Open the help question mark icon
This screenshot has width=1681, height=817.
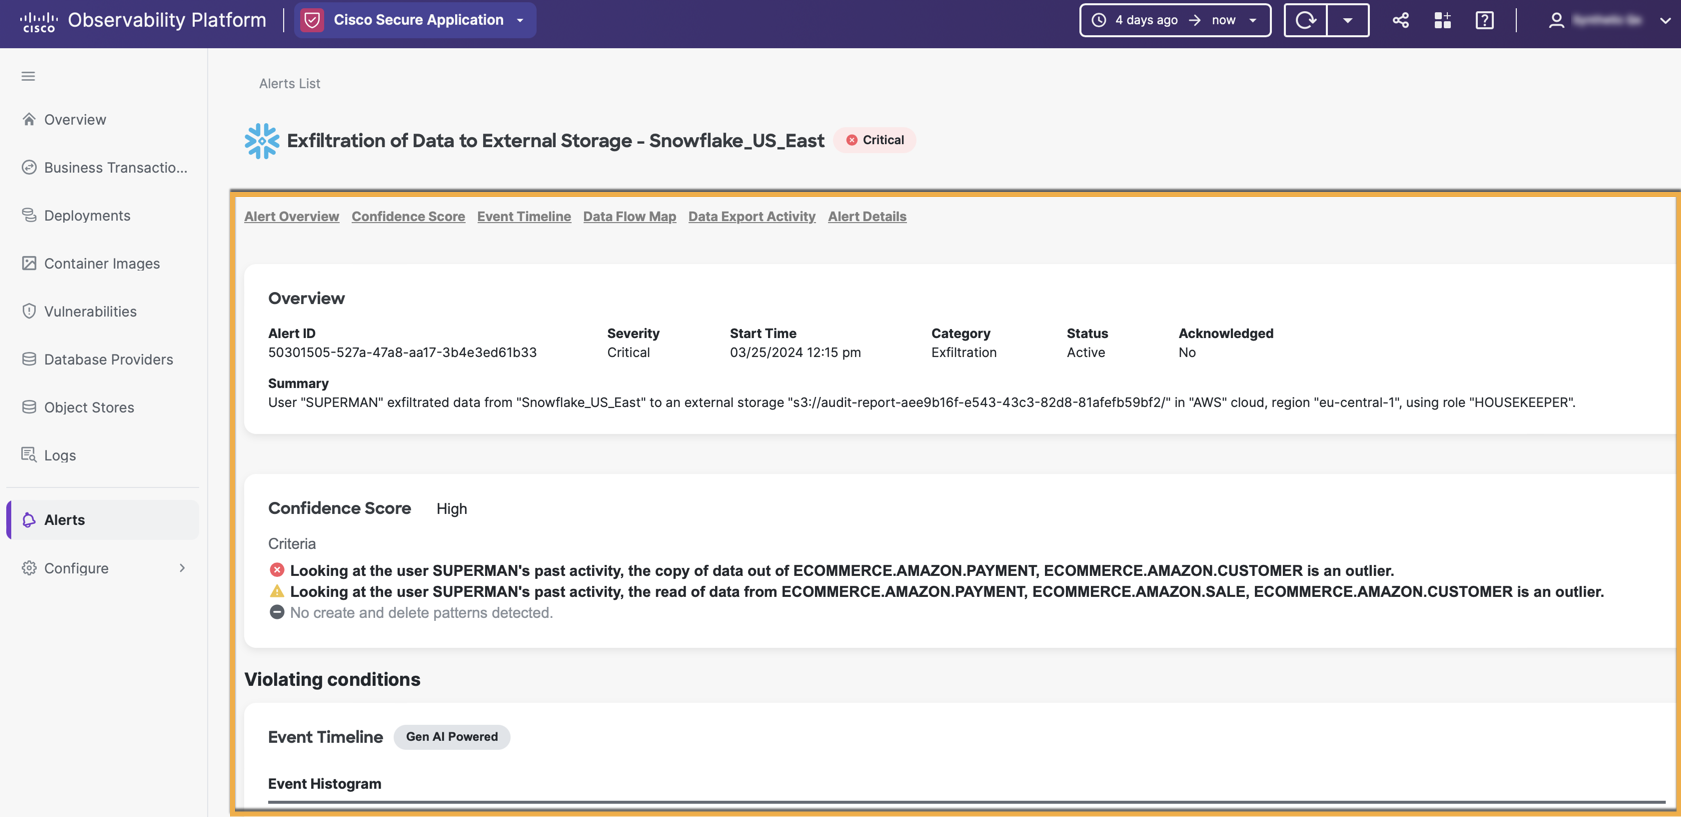1484,20
